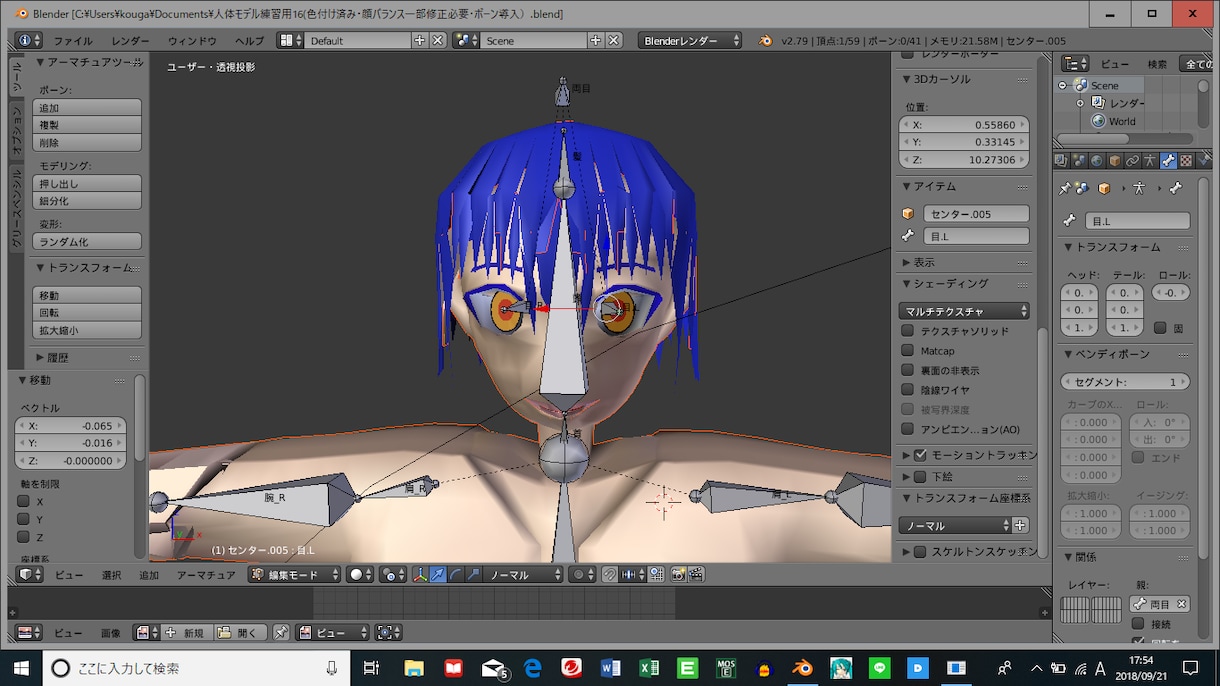Enable テクスチャソリッド checkbox
This screenshot has width=1220, height=686.
907,331
